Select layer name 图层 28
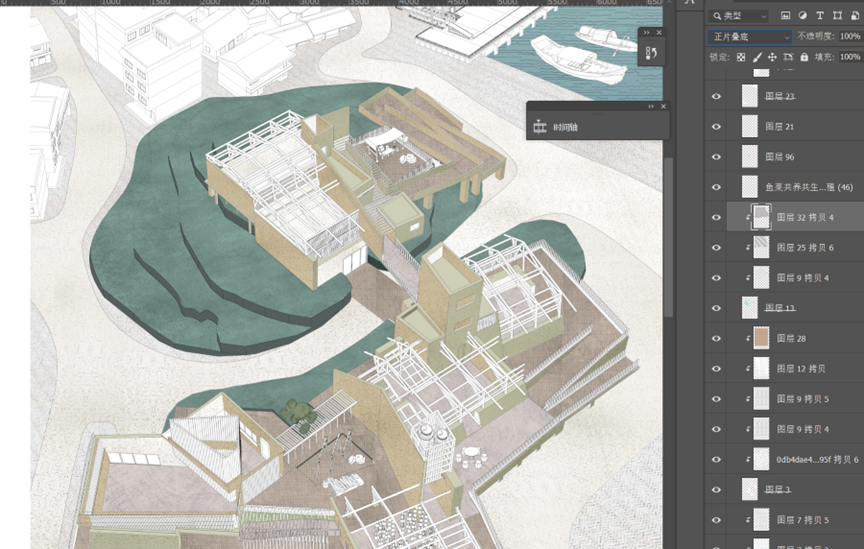Viewport: 864px width, 549px height. pos(791,338)
